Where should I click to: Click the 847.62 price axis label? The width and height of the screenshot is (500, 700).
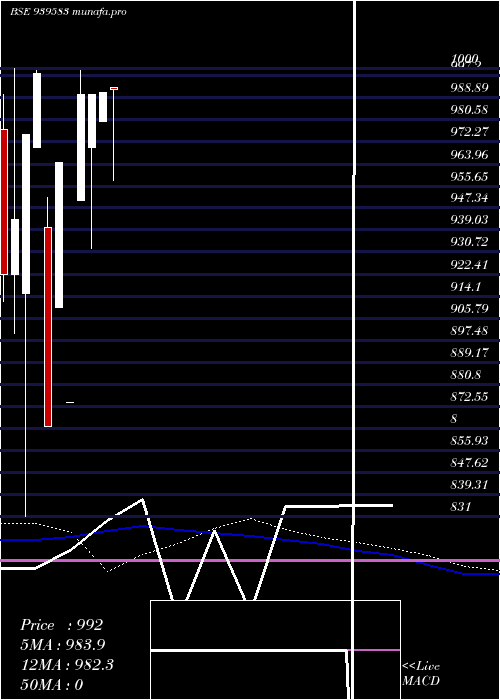coord(469,463)
